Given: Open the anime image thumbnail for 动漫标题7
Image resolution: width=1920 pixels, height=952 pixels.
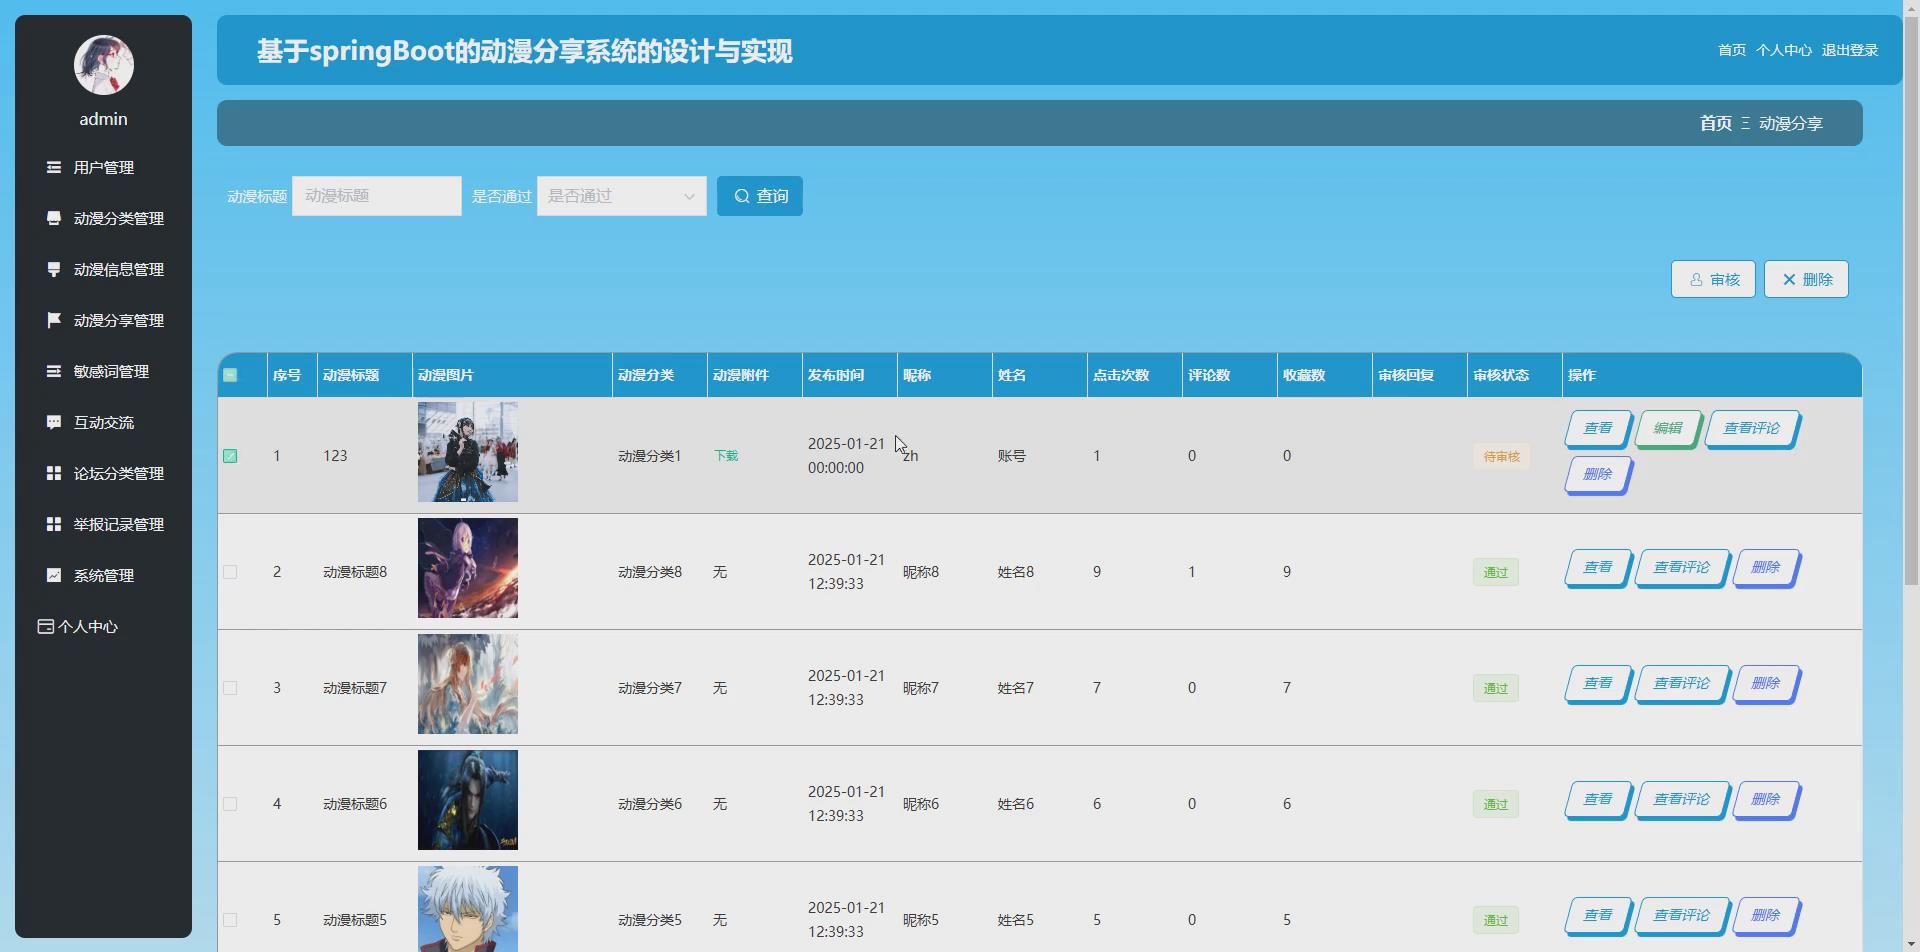Looking at the screenshot, I should [x=468, y=684].
